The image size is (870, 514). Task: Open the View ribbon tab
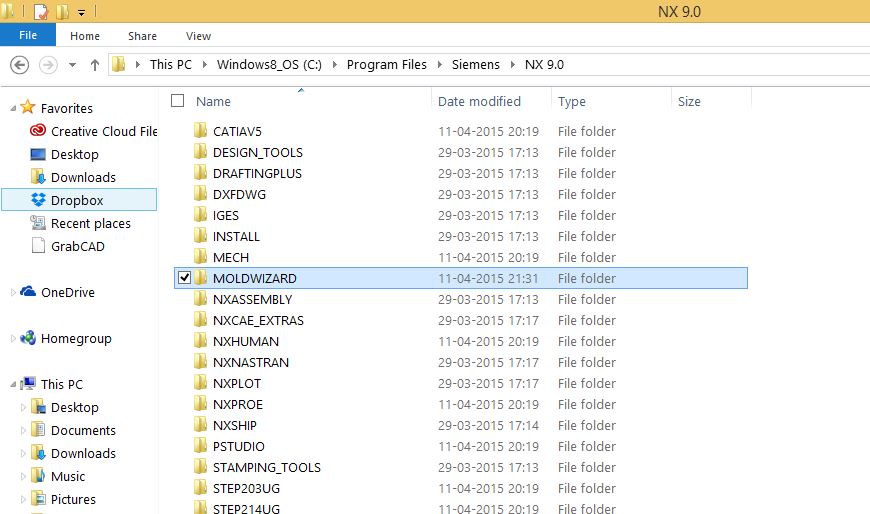pos(198,36)
